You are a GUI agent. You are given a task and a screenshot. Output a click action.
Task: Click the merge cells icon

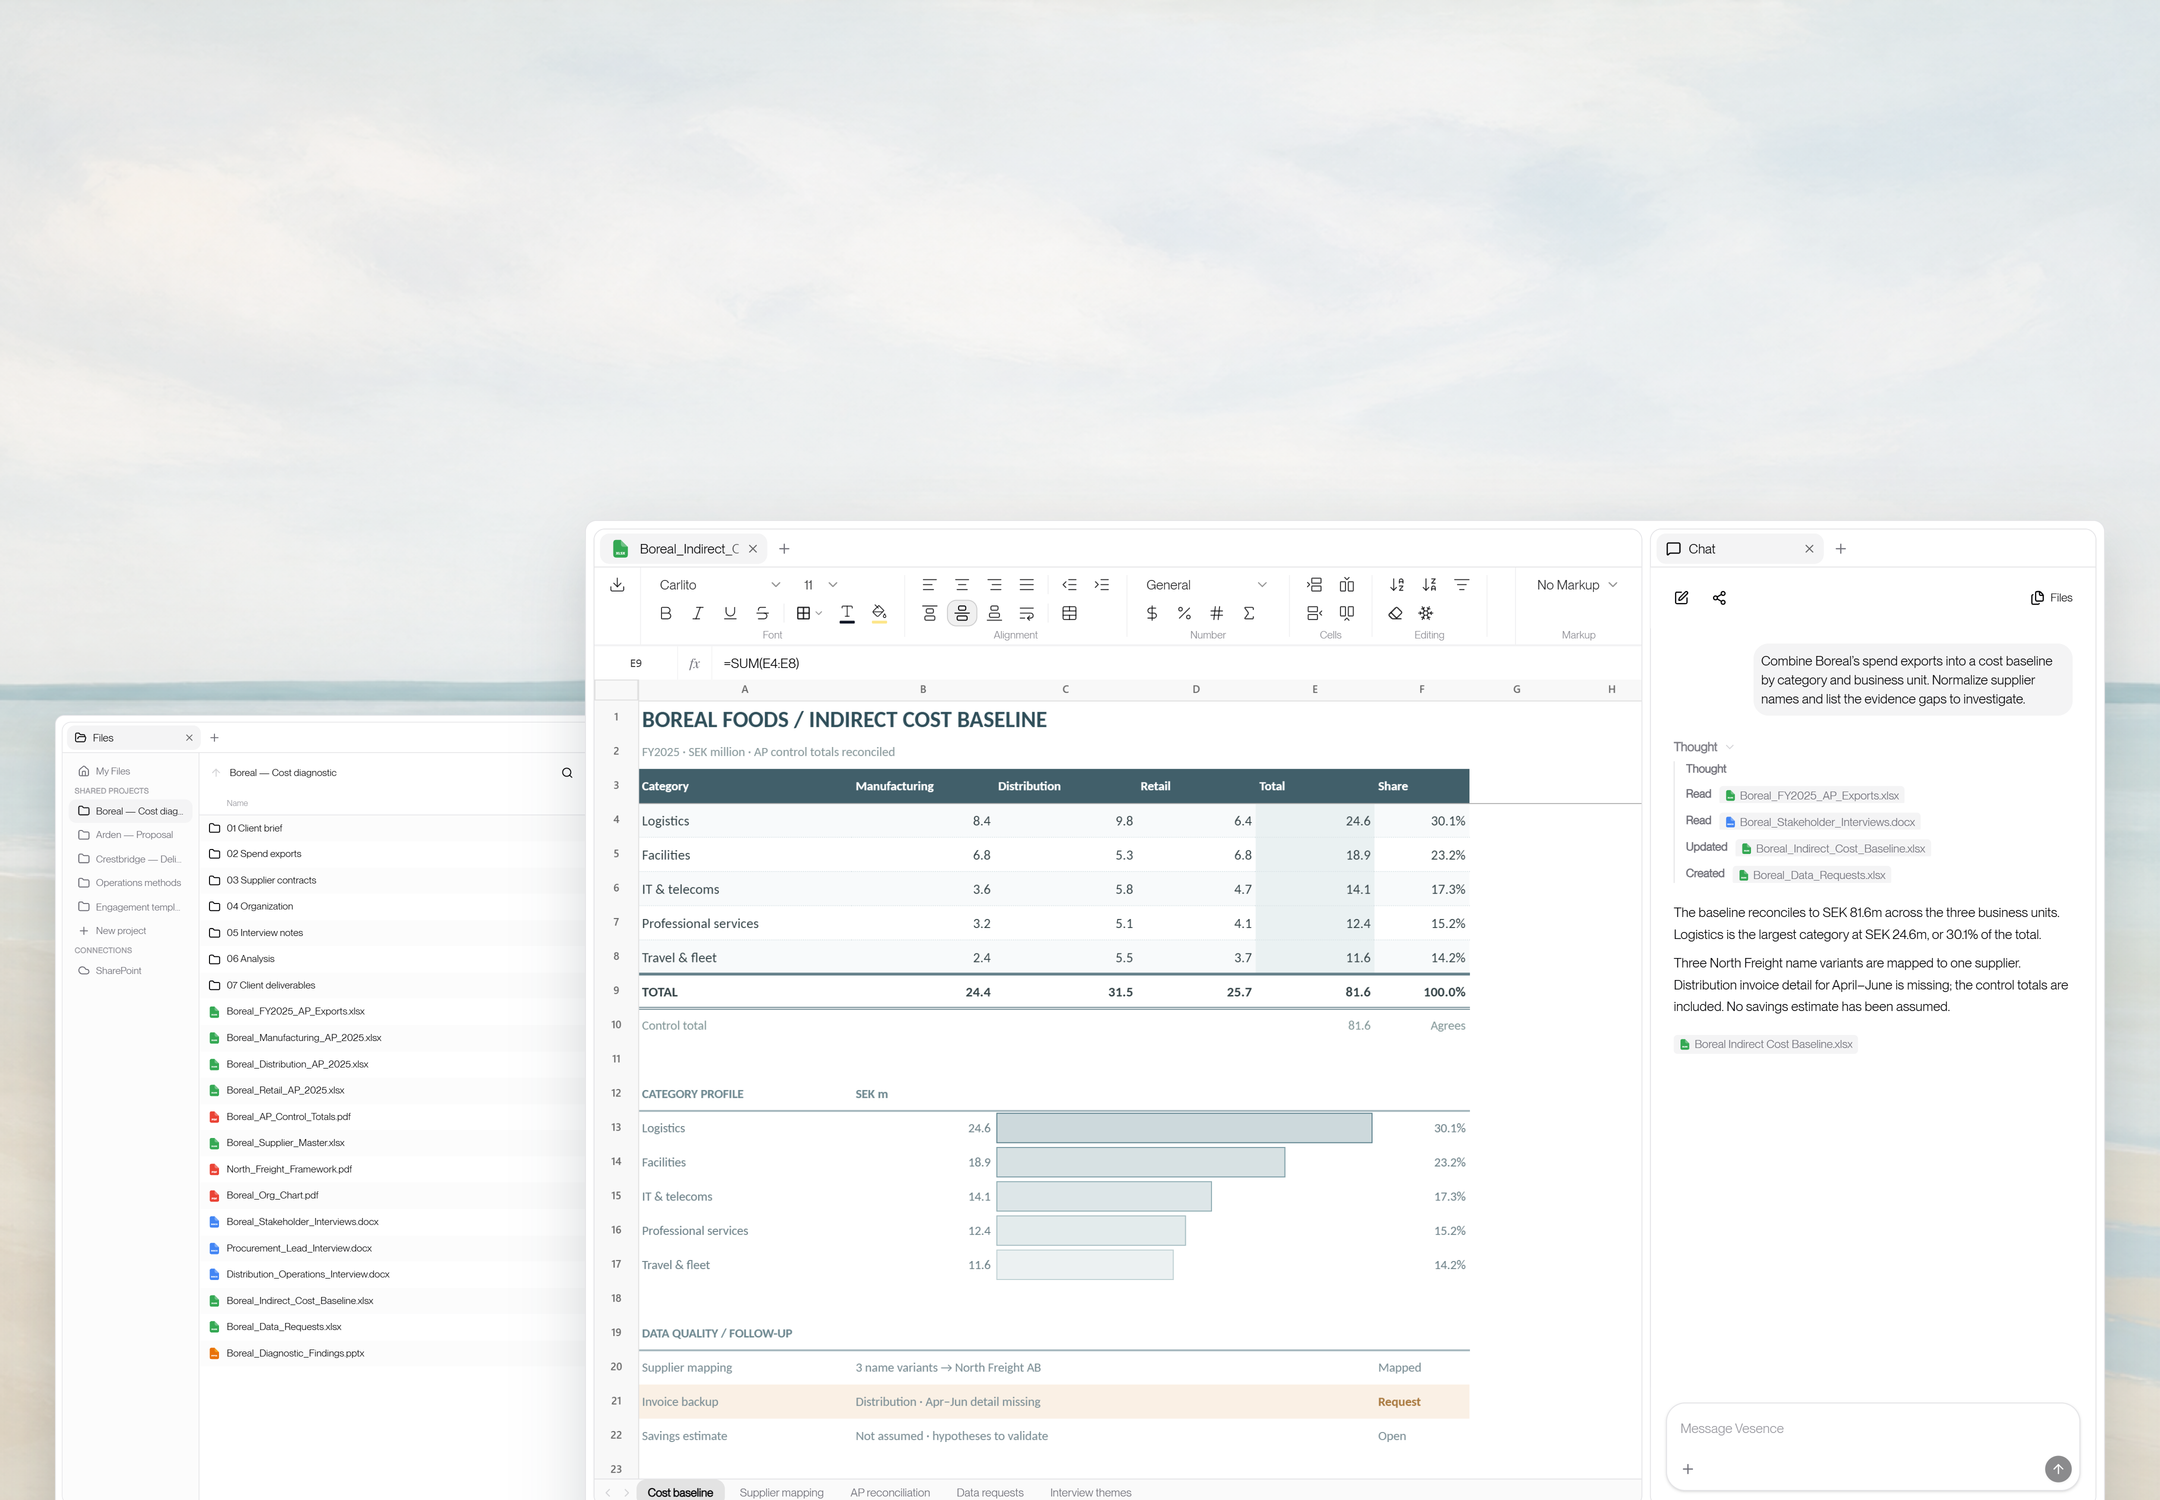tap(1069, 613)
